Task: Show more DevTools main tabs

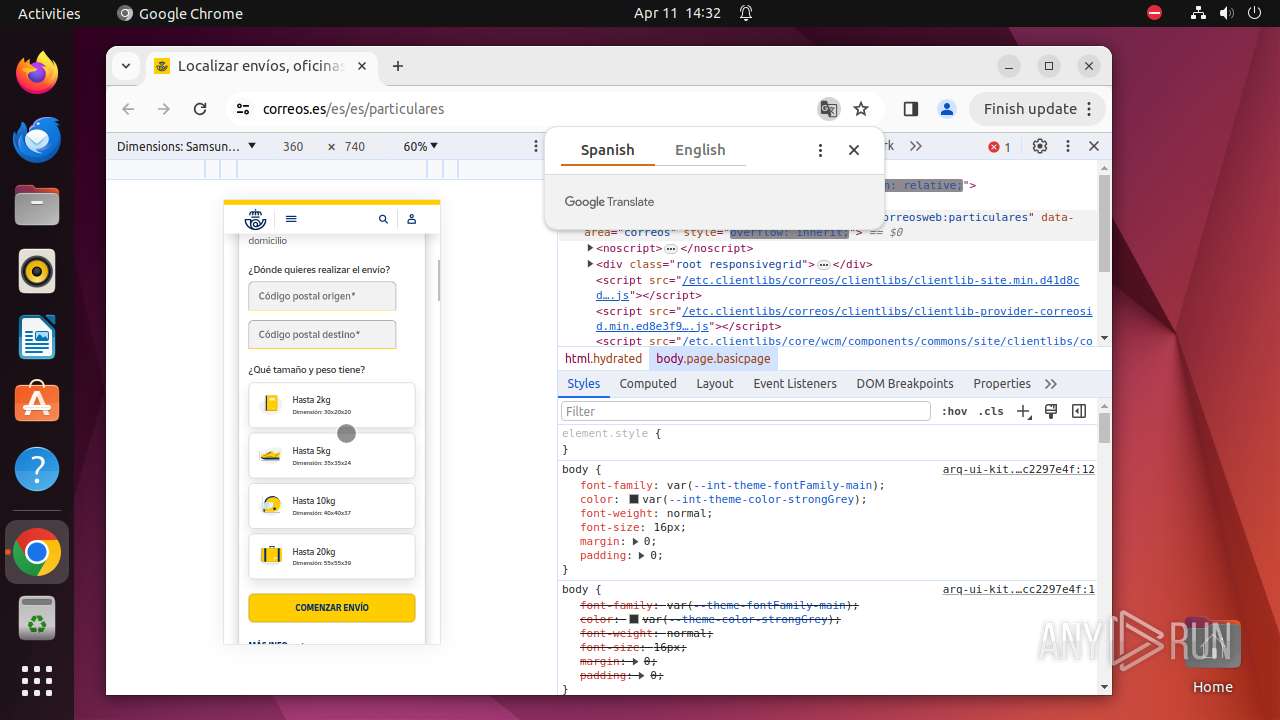Action: pyautogui.click(x=916, y=146)
